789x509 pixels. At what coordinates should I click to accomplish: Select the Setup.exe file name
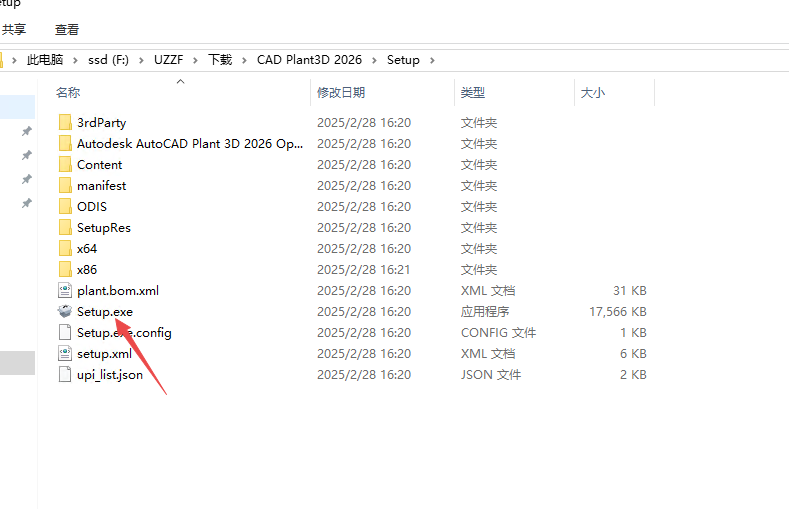point(105,312)
